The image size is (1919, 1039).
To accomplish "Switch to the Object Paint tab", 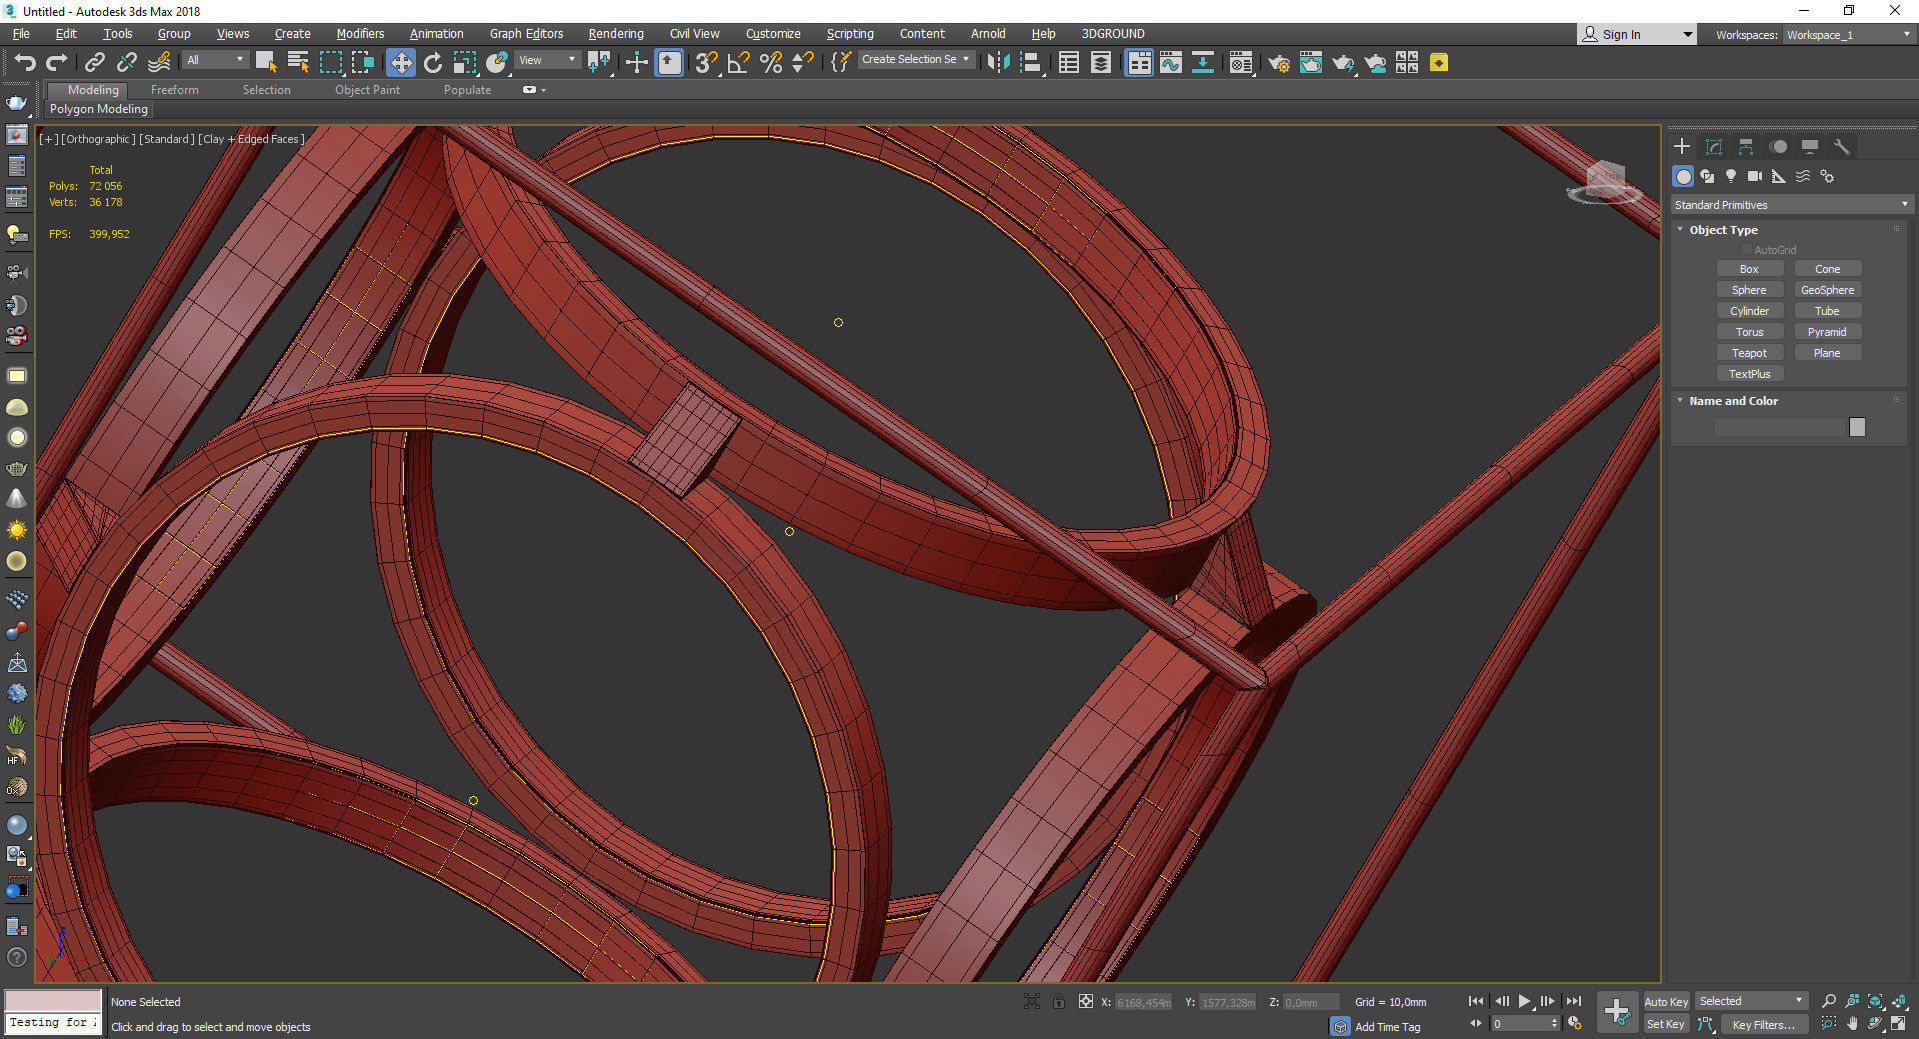I will [367, 90].
